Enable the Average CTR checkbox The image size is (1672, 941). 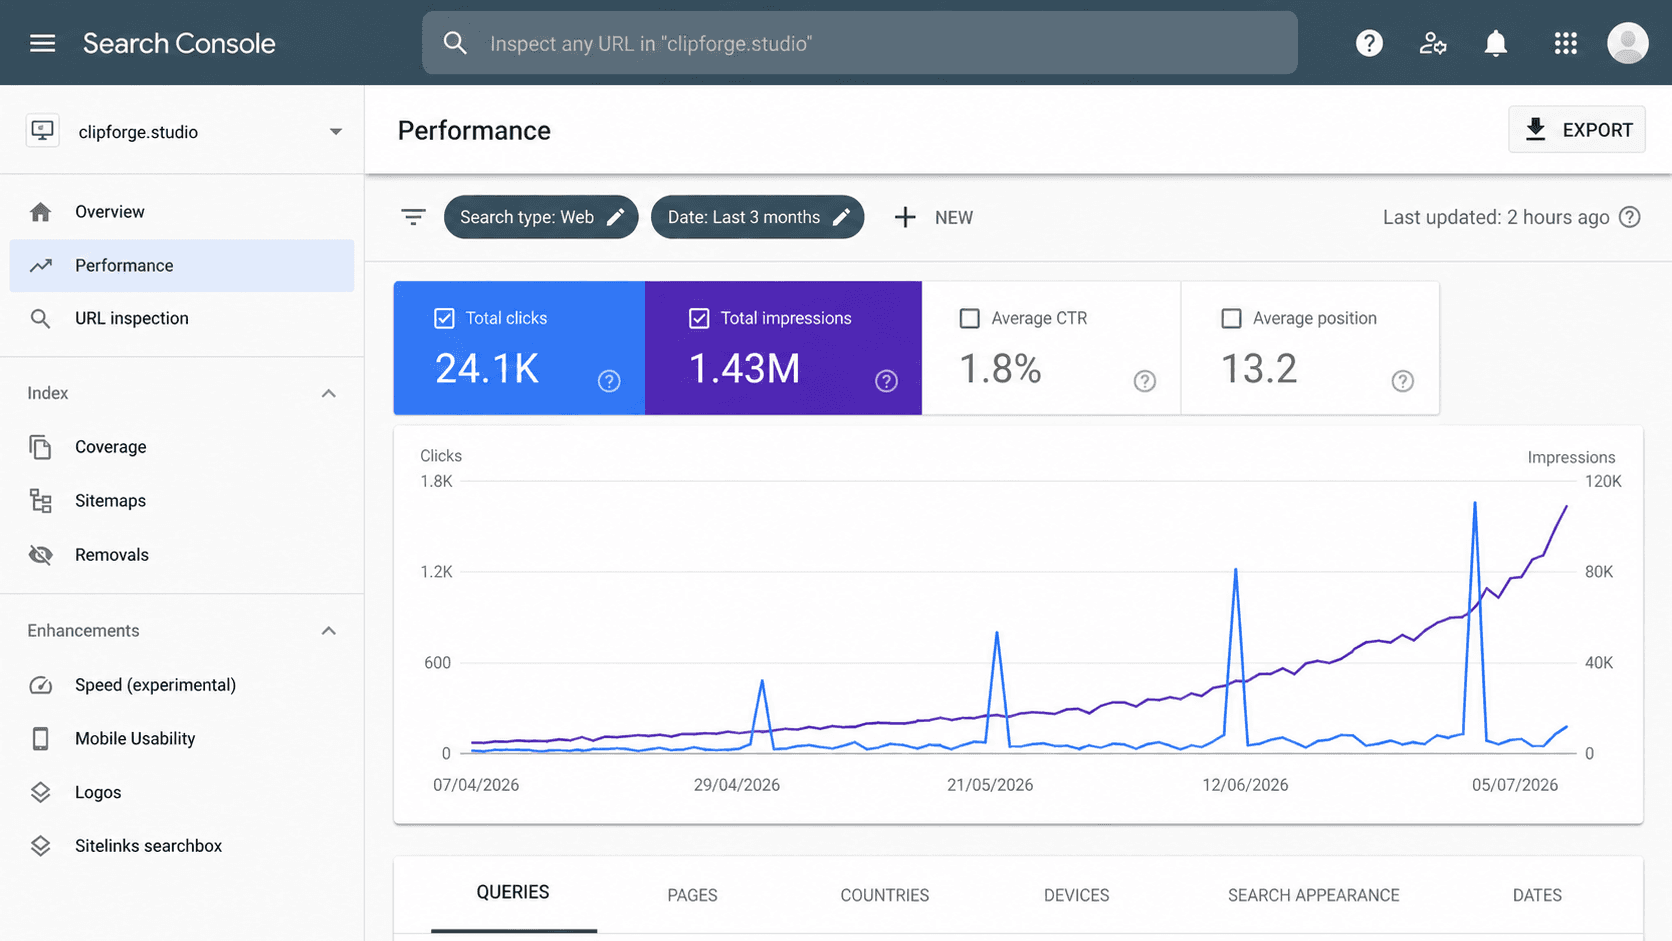[x=969, y=318]
